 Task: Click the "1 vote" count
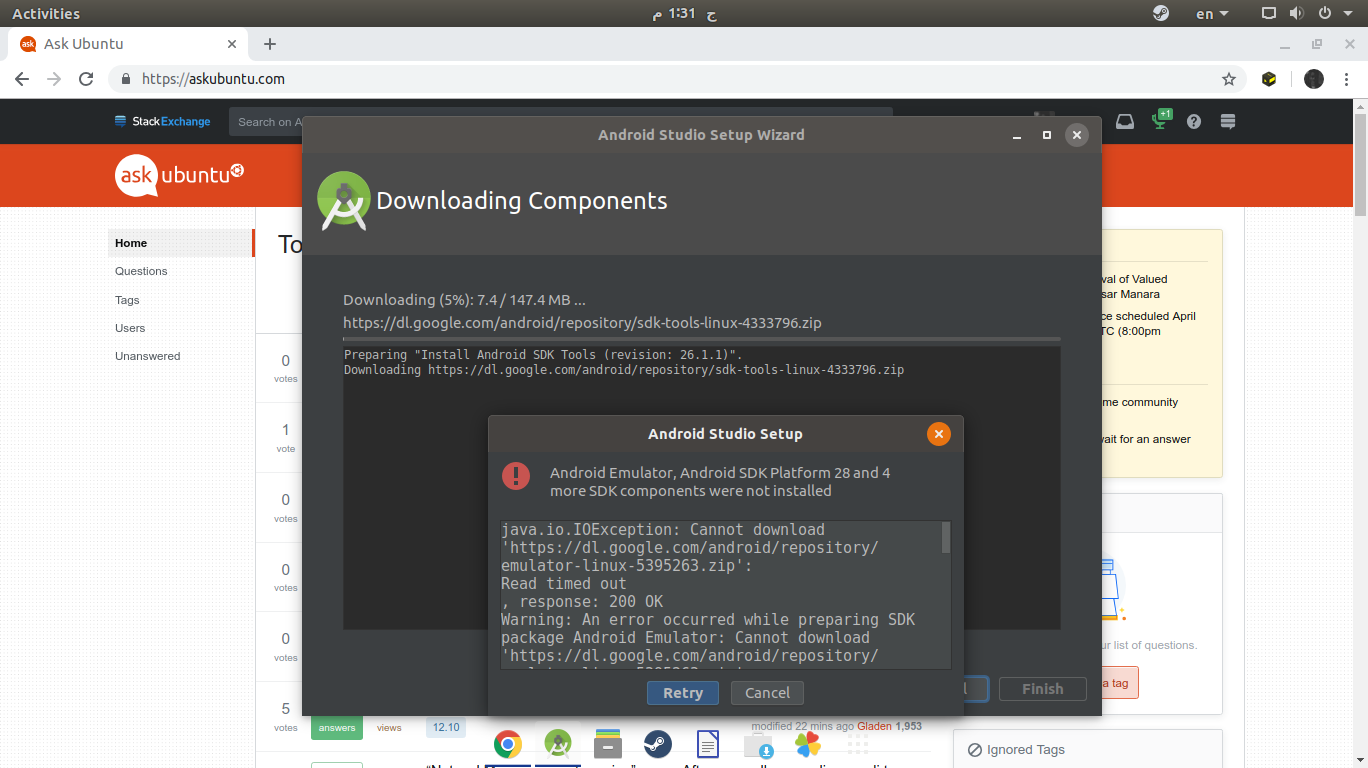pos(286,438)
